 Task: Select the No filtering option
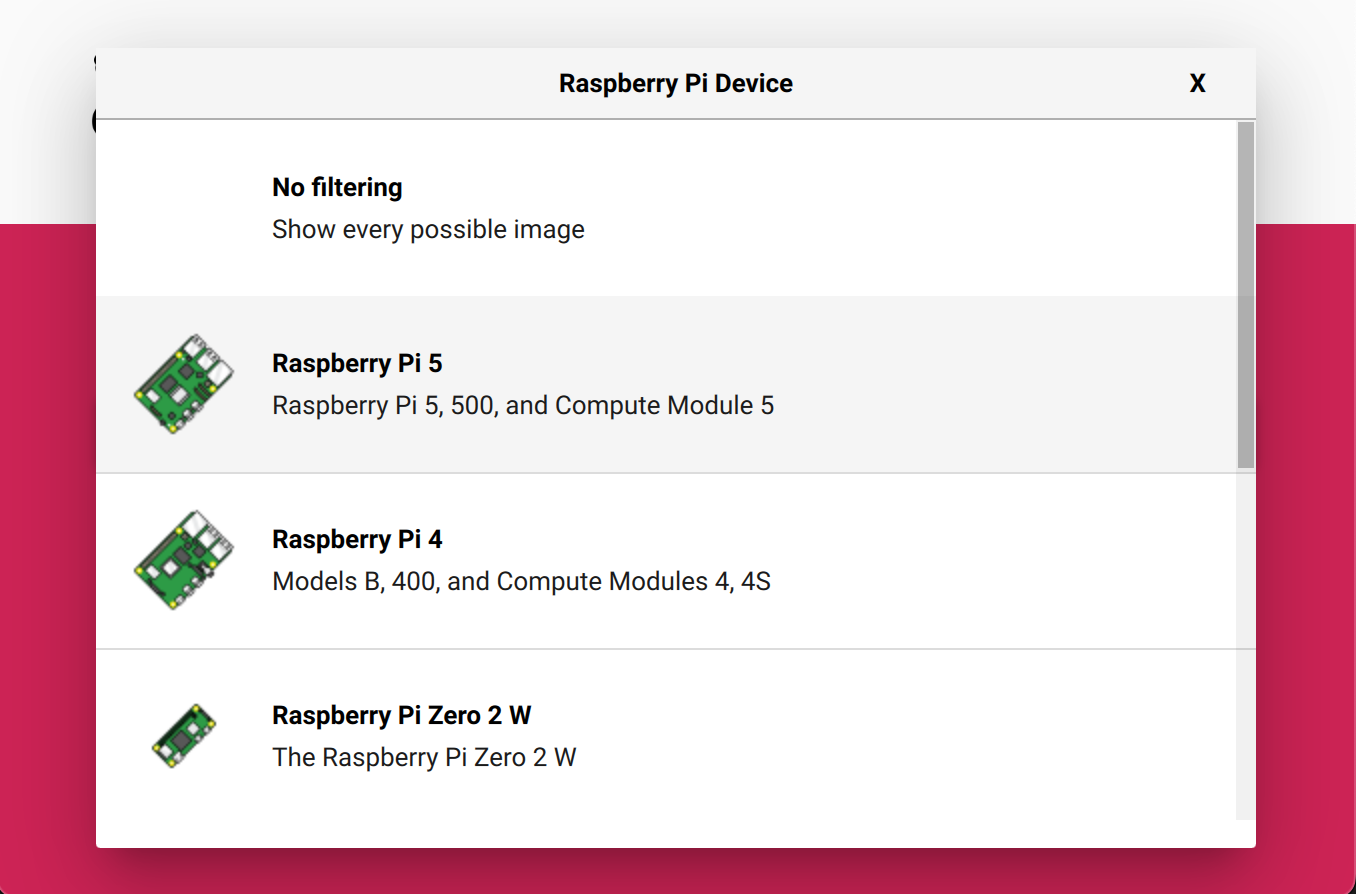point(666,208)
